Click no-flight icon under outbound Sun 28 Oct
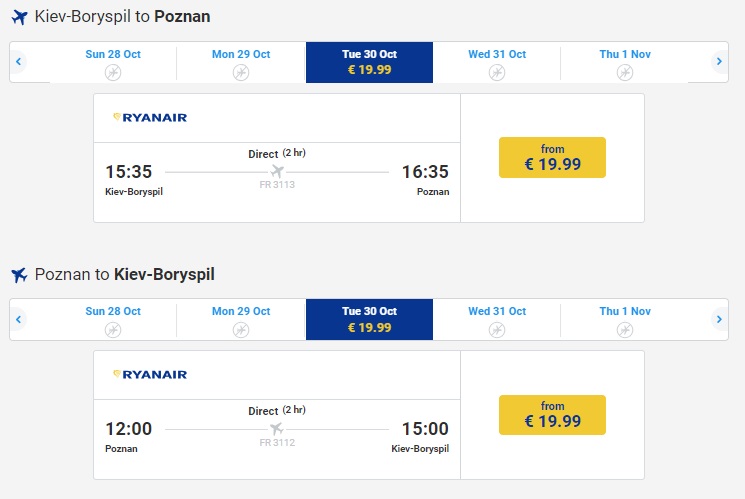 point(113,72)
